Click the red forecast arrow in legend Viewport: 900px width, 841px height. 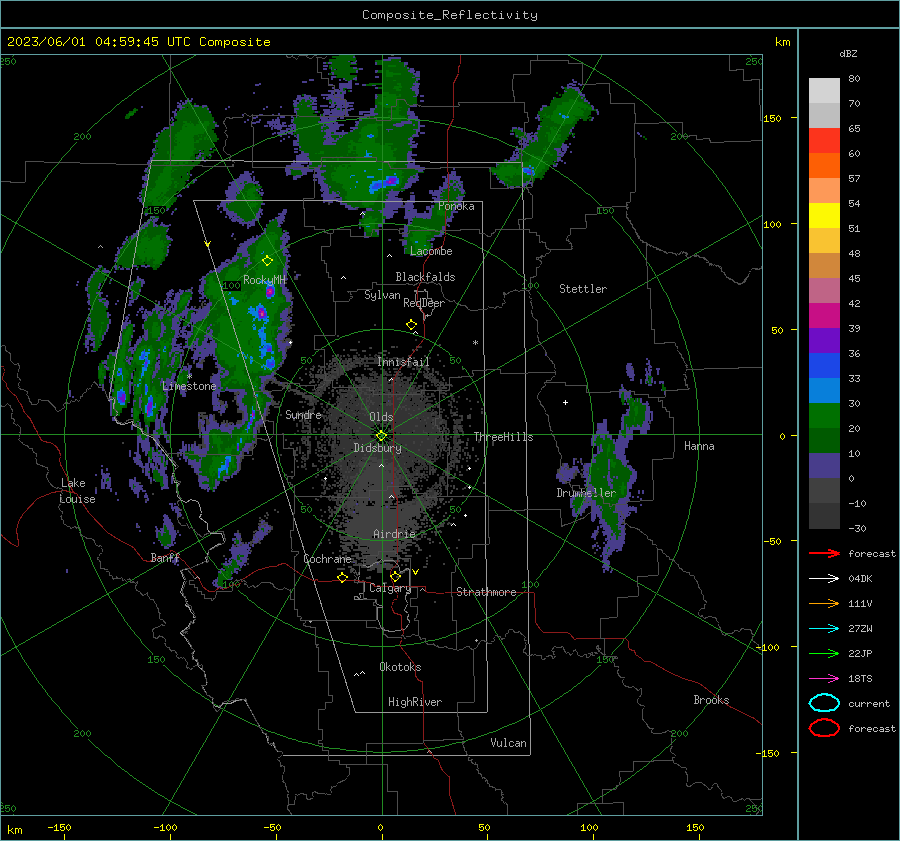824,553
